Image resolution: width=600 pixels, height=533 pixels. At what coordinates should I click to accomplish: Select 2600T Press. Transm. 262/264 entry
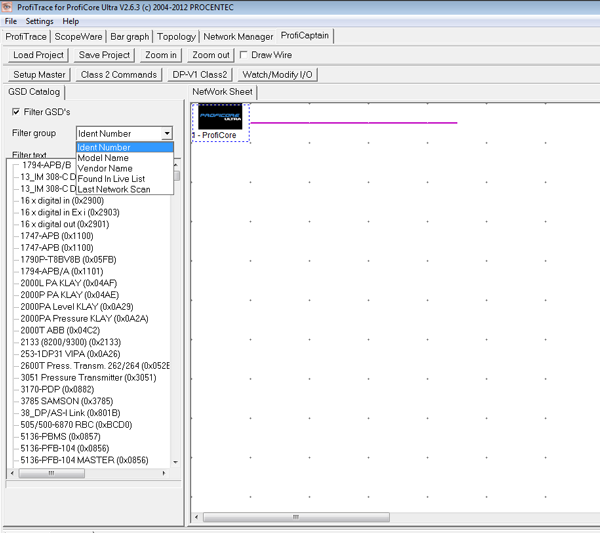[x=95, y=366]
